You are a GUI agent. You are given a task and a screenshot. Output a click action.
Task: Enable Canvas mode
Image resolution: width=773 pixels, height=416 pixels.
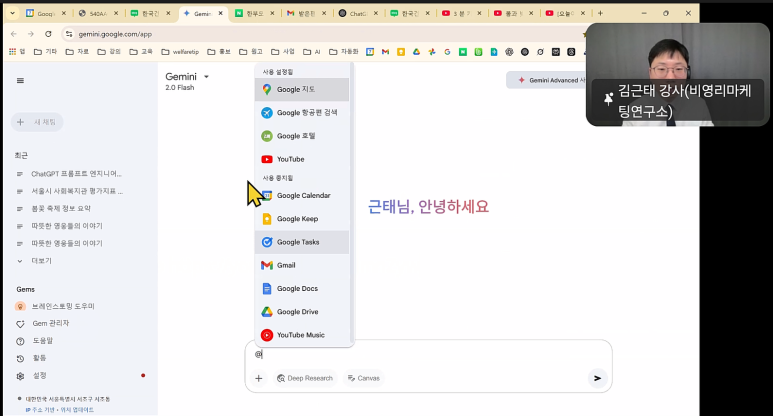pyautogui.click(x=364, y=378)
